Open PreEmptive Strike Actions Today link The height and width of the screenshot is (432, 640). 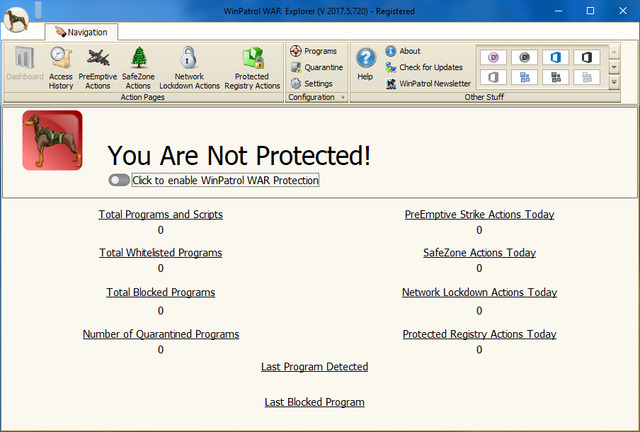coord(479,214)
